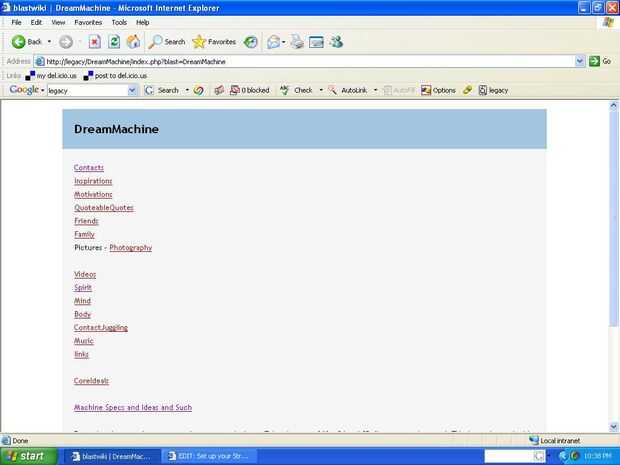Image resolution: width=620 pixels, height=465 pixels.
Task: Open the QuoteableQuotes link
Action: coord(104,208)
